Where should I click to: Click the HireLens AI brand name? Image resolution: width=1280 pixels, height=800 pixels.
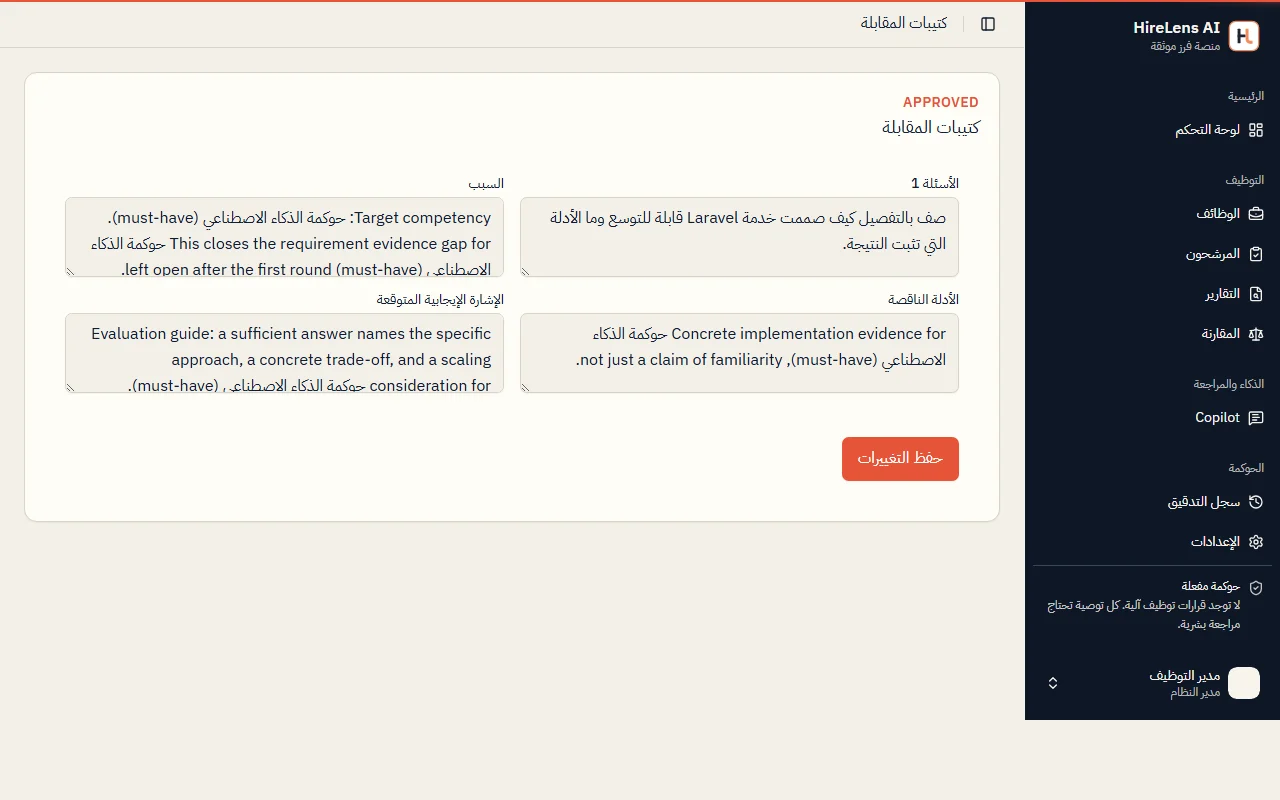click(1176, 28)
